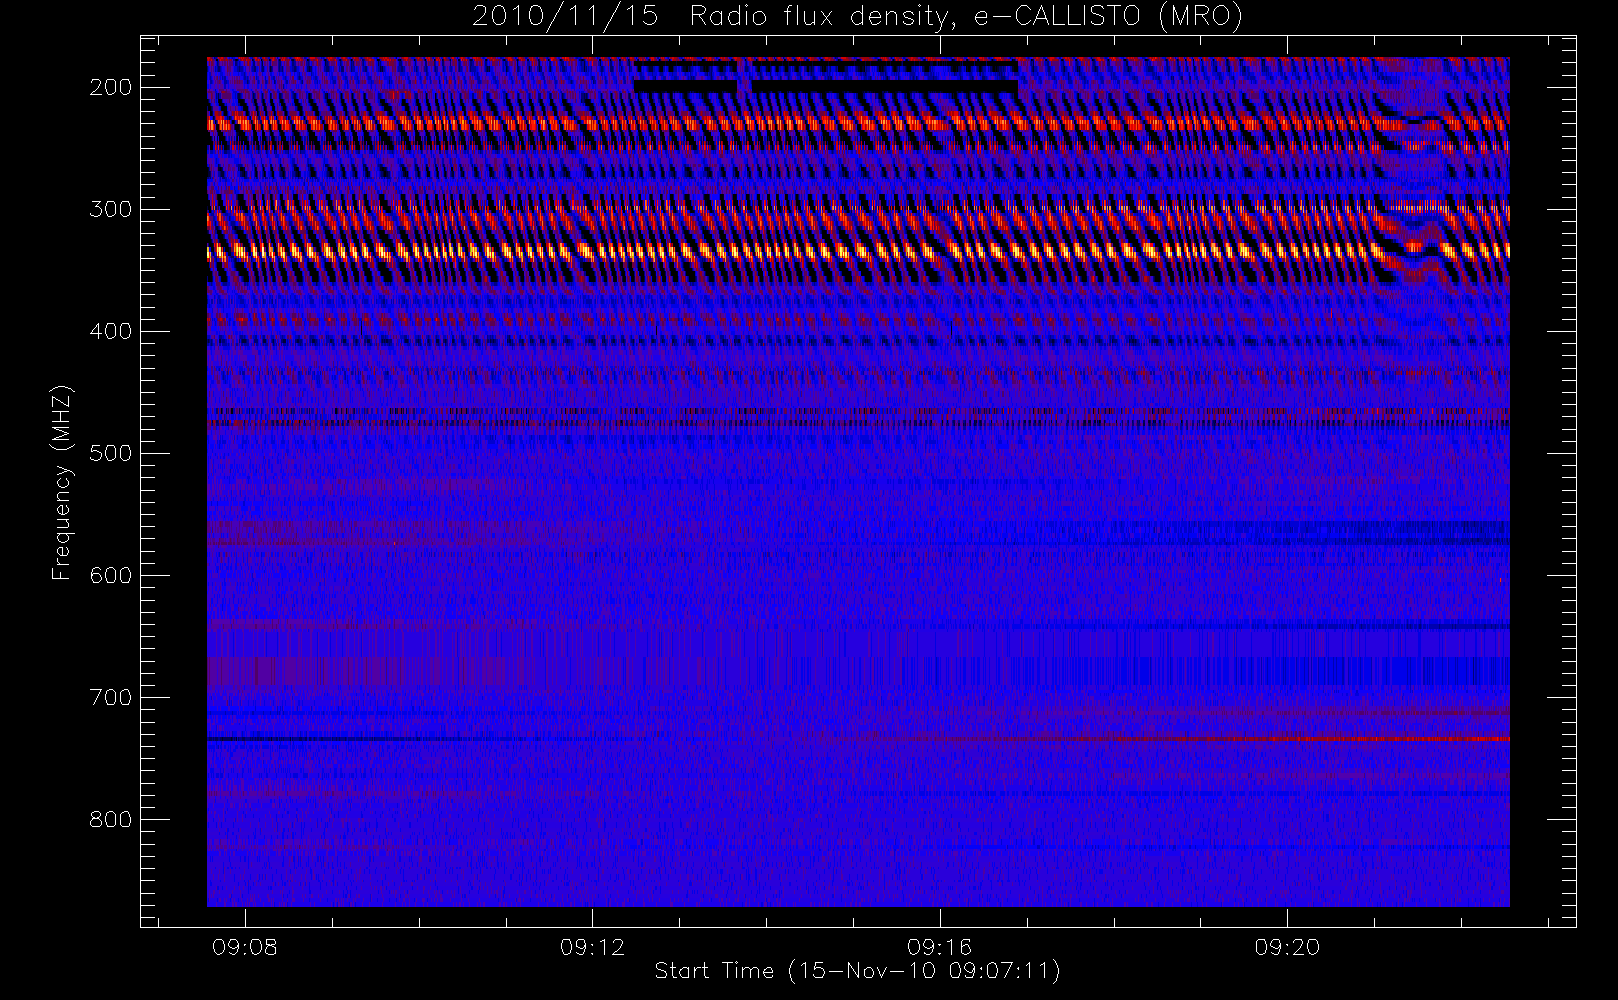Select the 600 frequency tick label
Image resolution: width=1618 pixels, height=1000 pixels.
[111, 575]
